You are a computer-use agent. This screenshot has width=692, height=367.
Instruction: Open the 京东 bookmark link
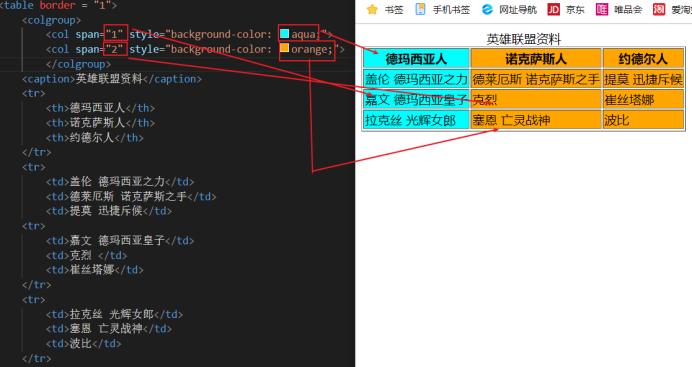[575, 10]
